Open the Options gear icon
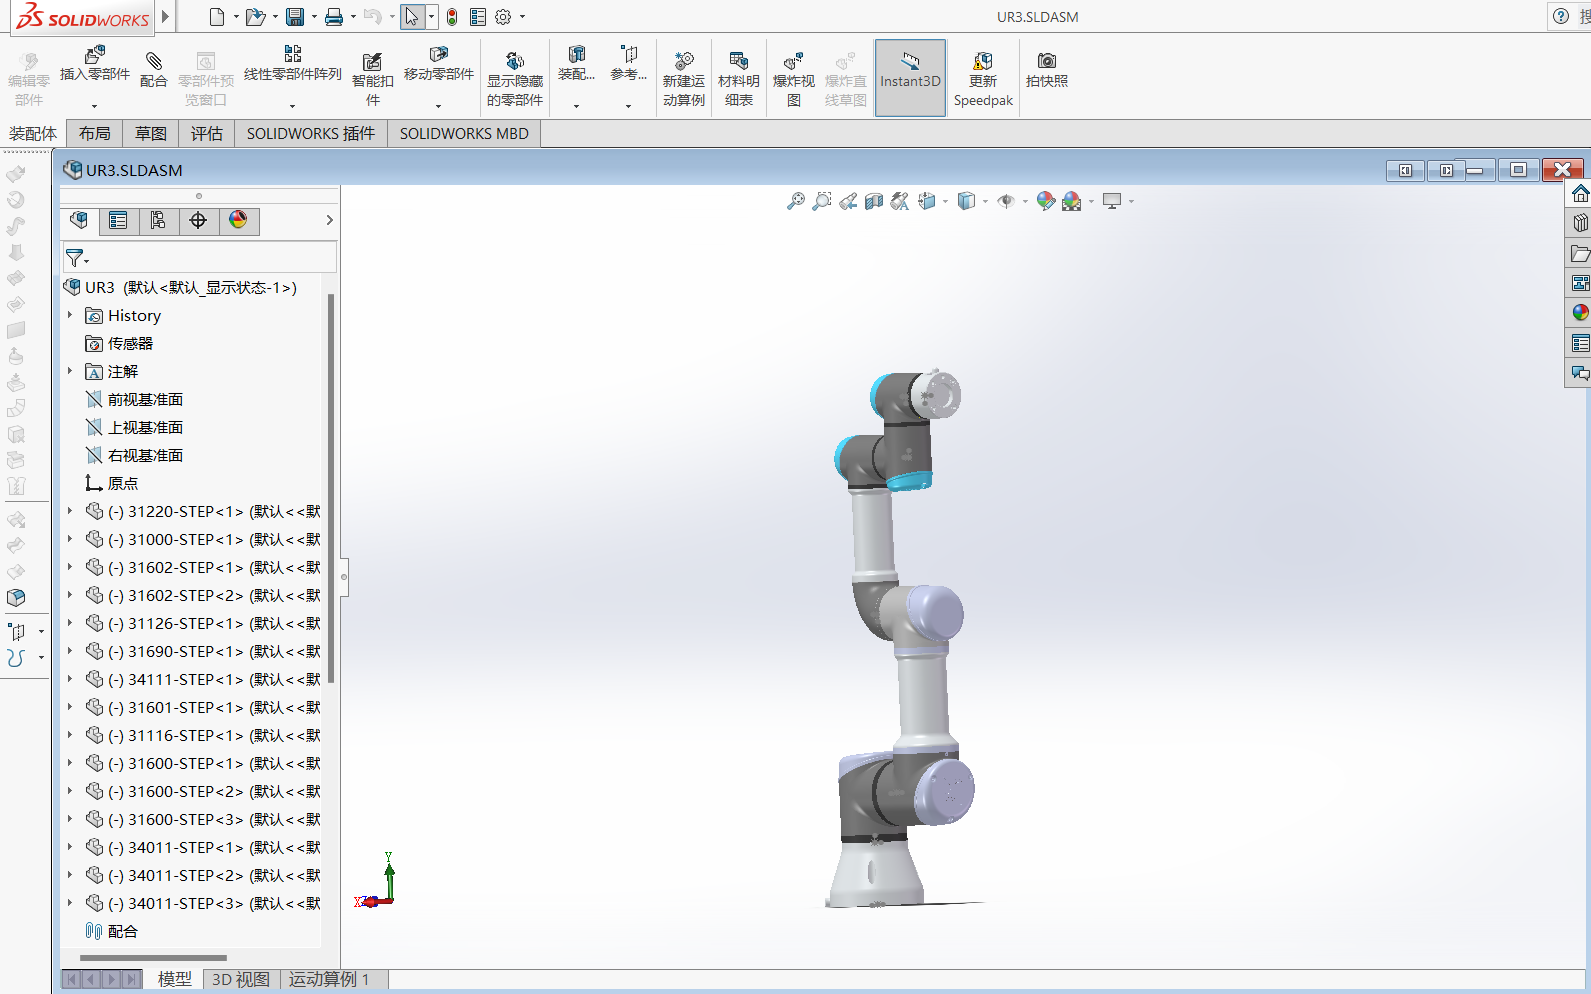The width and height of the screenshot is (1591, 994). (x=503, y=17)
